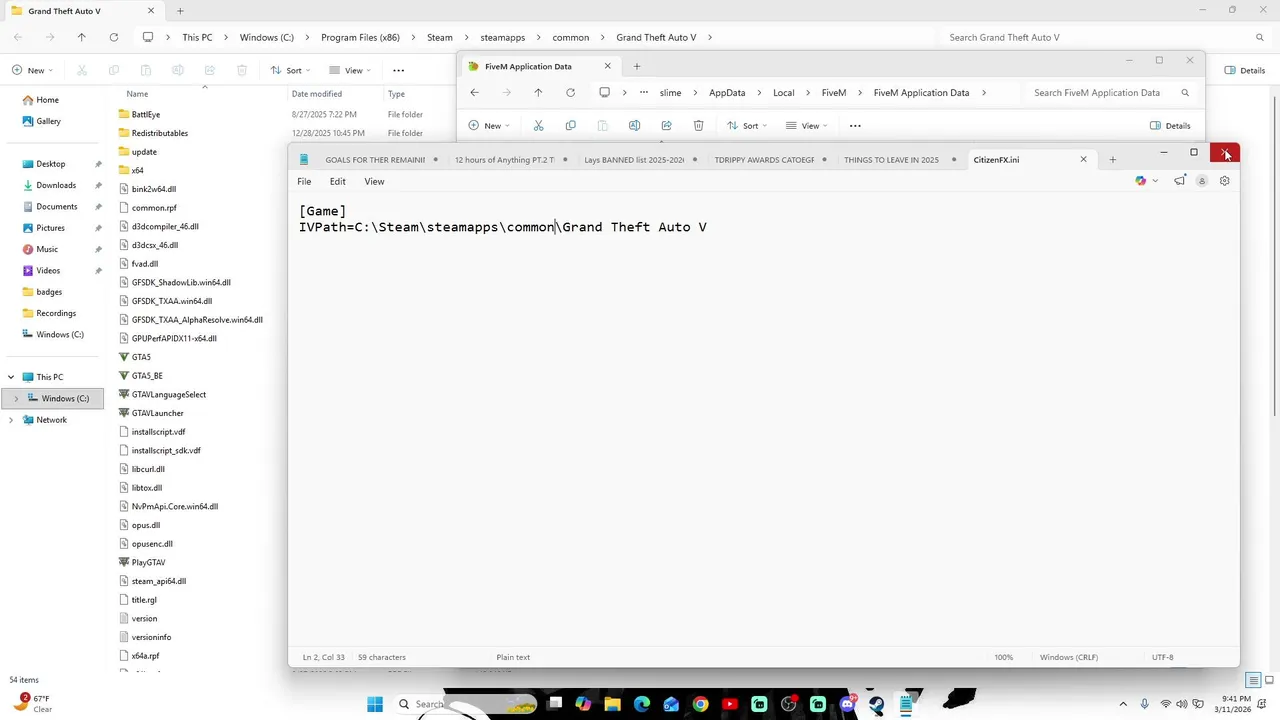The image size is (1280, 720).
Task: Refresh the FiveM Application Data window
Action: [x=570, y=92]
